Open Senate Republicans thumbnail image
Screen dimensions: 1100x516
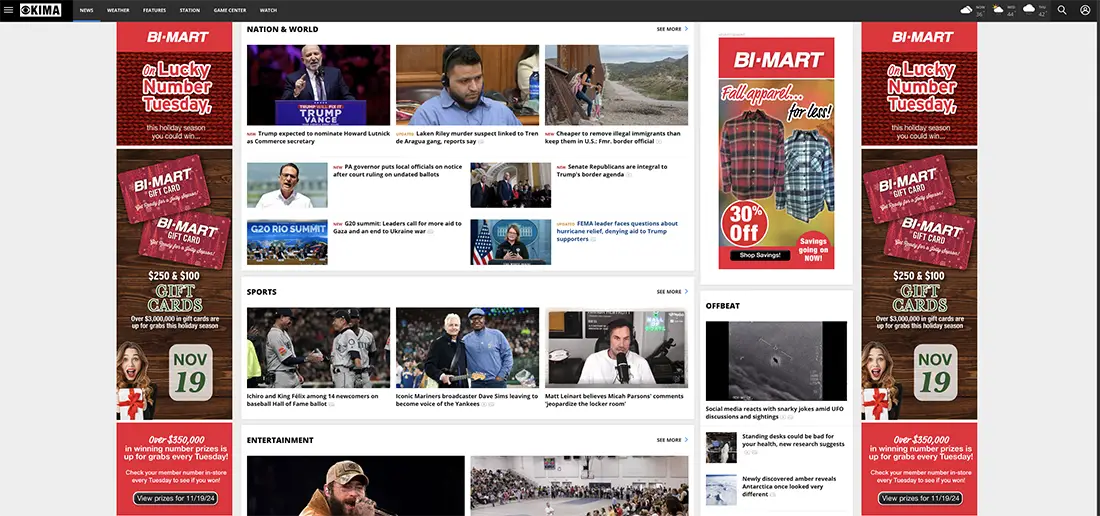(x=511, y=185)
